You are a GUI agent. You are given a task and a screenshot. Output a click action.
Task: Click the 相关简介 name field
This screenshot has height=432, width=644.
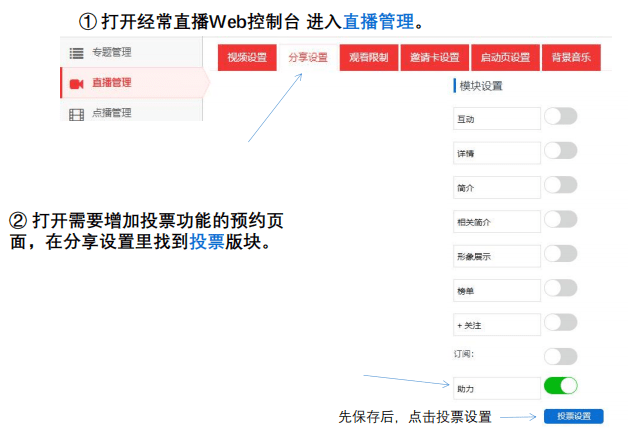(496, 221)
